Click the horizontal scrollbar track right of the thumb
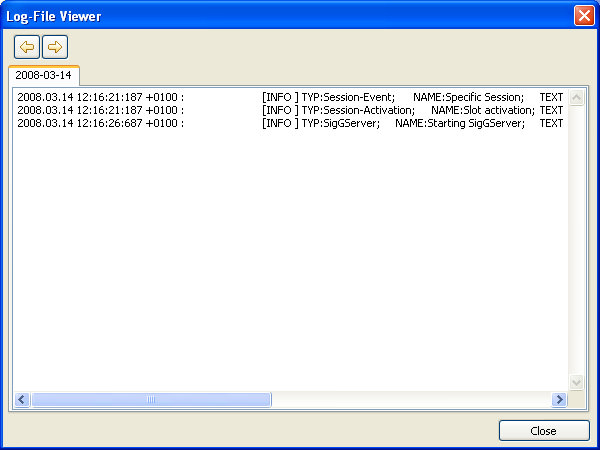Viewport: 600px width, 450px height. point(410,399)
